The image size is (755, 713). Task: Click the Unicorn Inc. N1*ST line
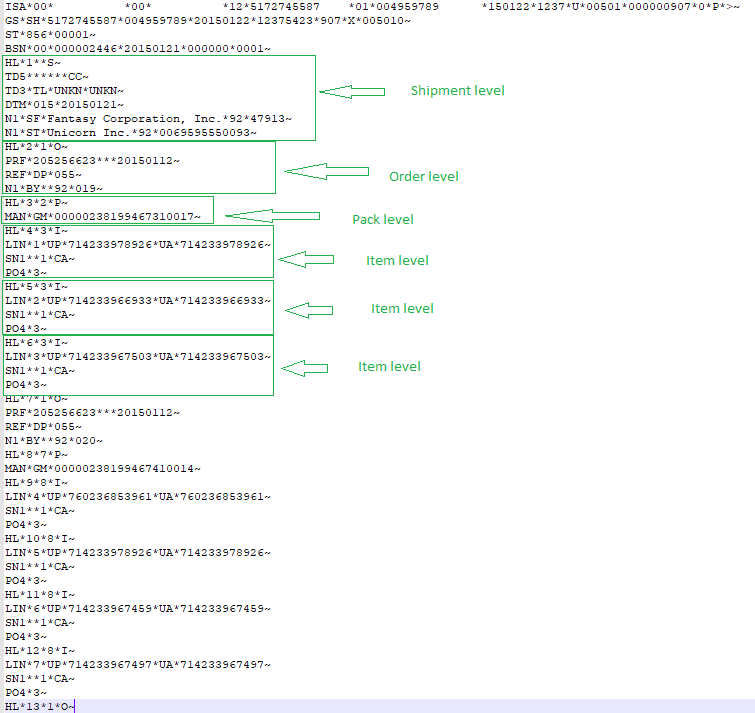pos(130,133)
